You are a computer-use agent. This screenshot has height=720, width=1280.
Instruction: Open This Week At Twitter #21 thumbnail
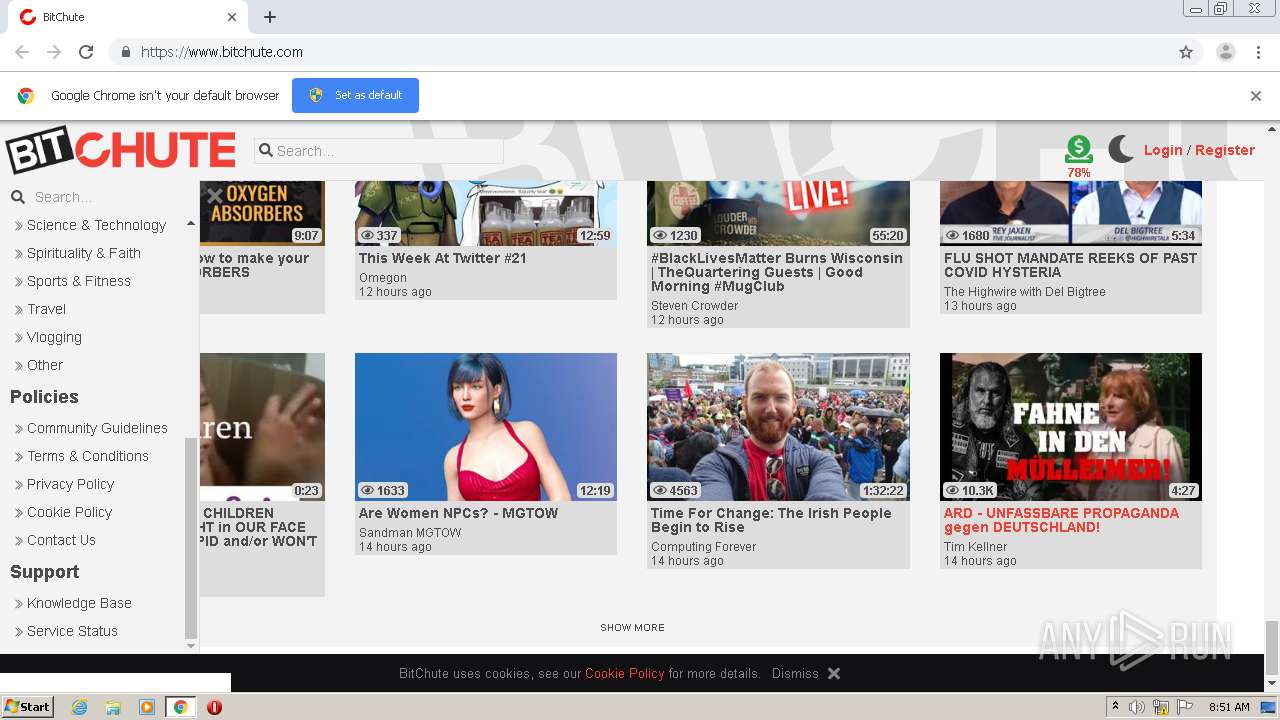[486, 213]
